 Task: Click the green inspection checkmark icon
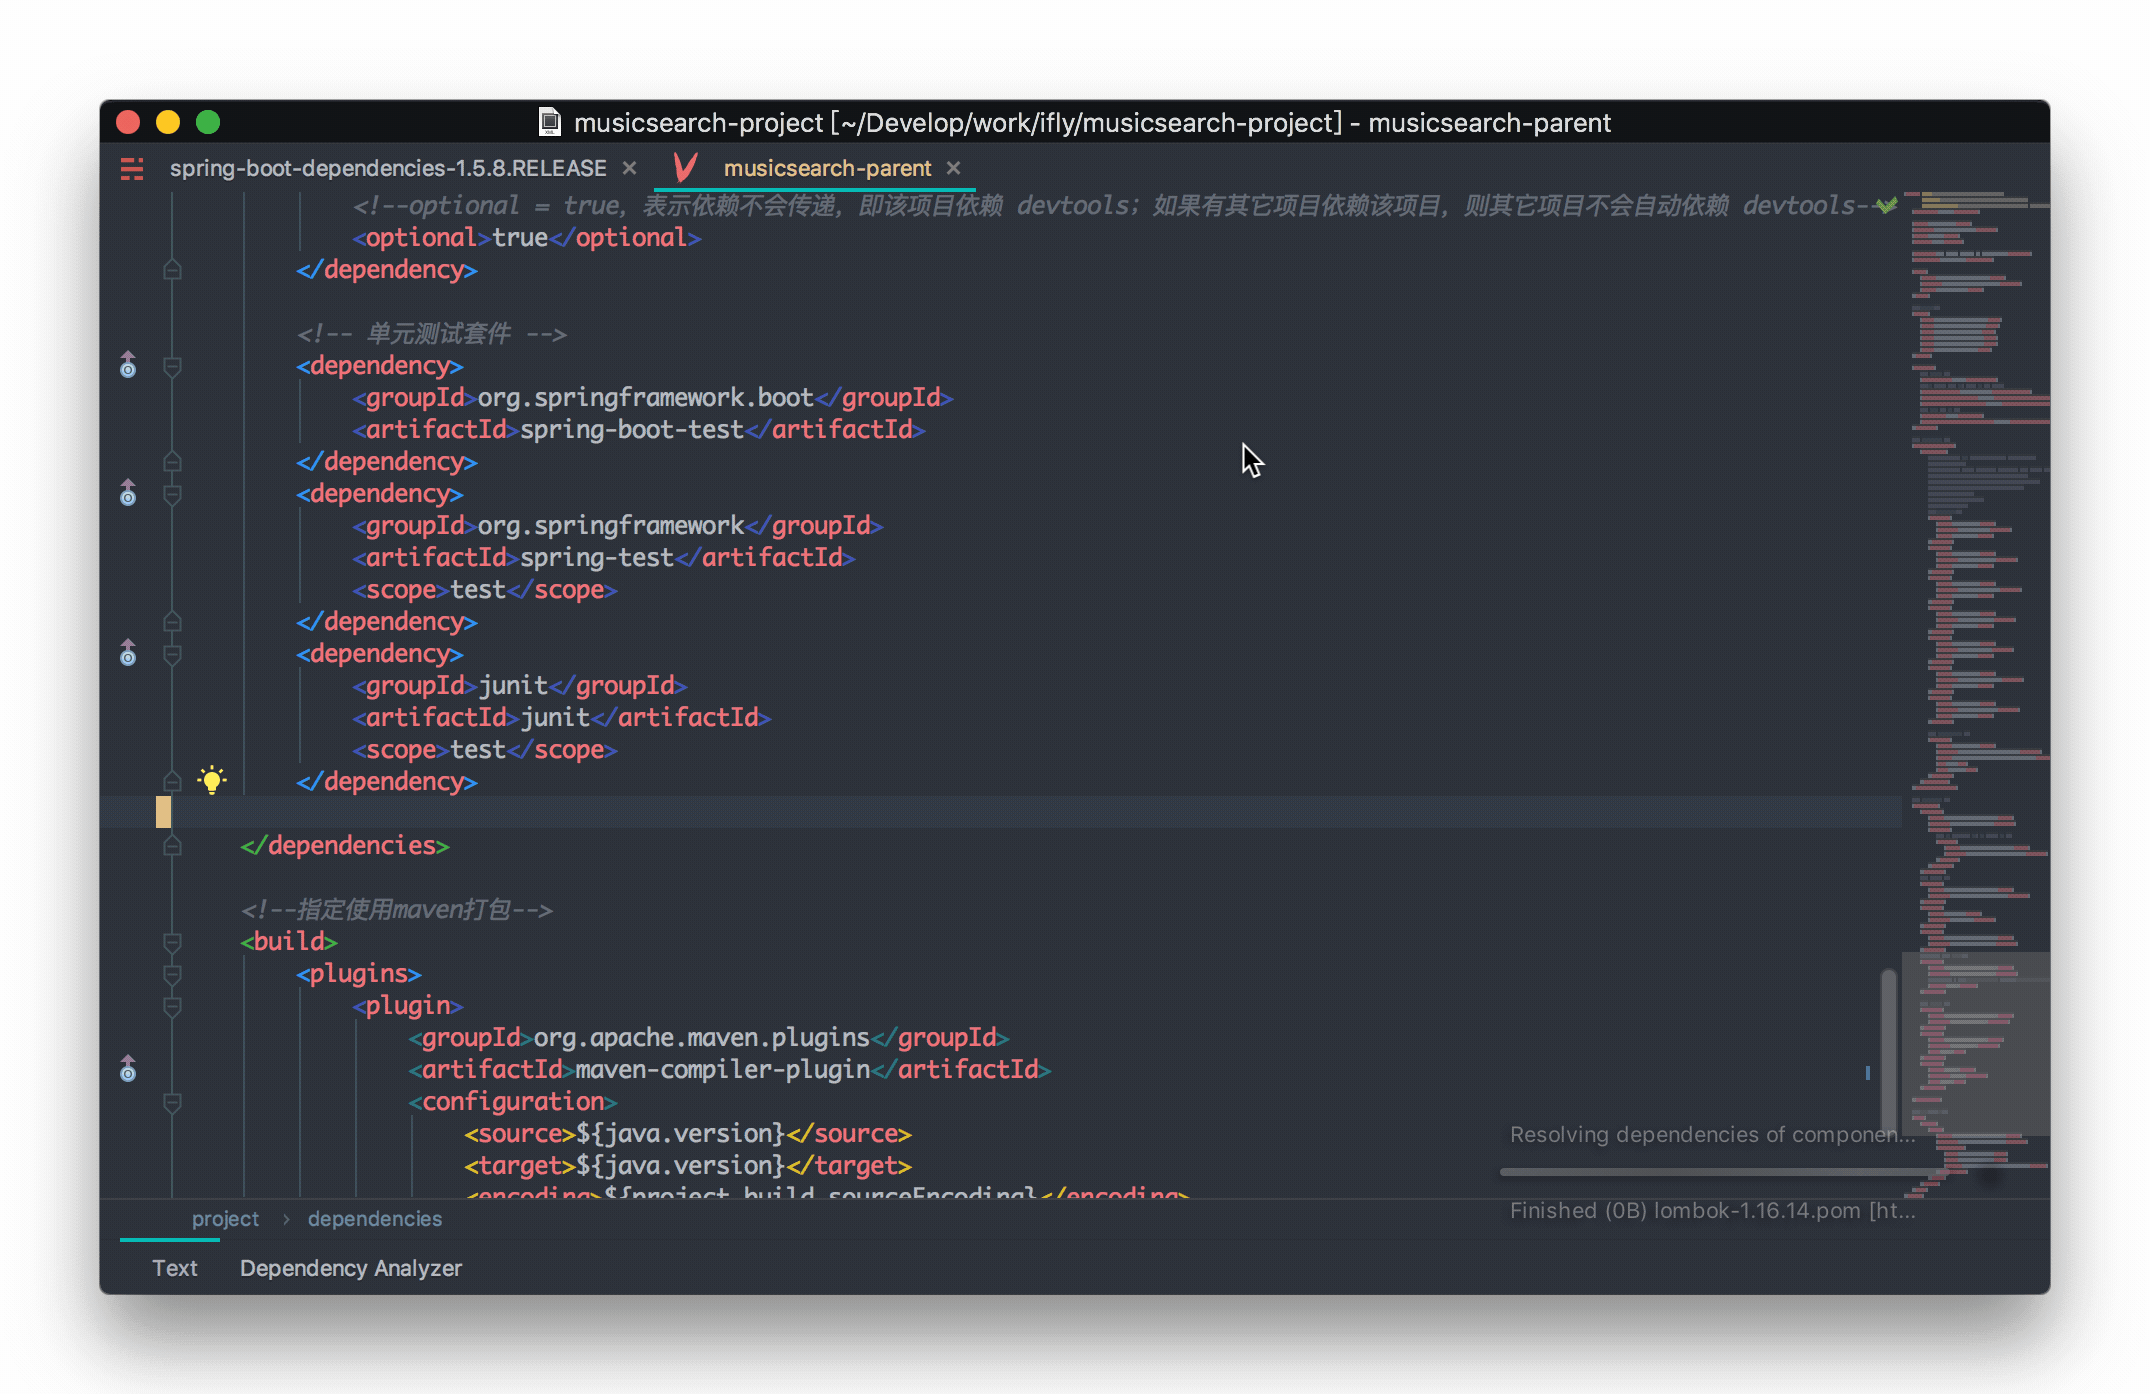pyautogui.click(x=1886, y=205)
